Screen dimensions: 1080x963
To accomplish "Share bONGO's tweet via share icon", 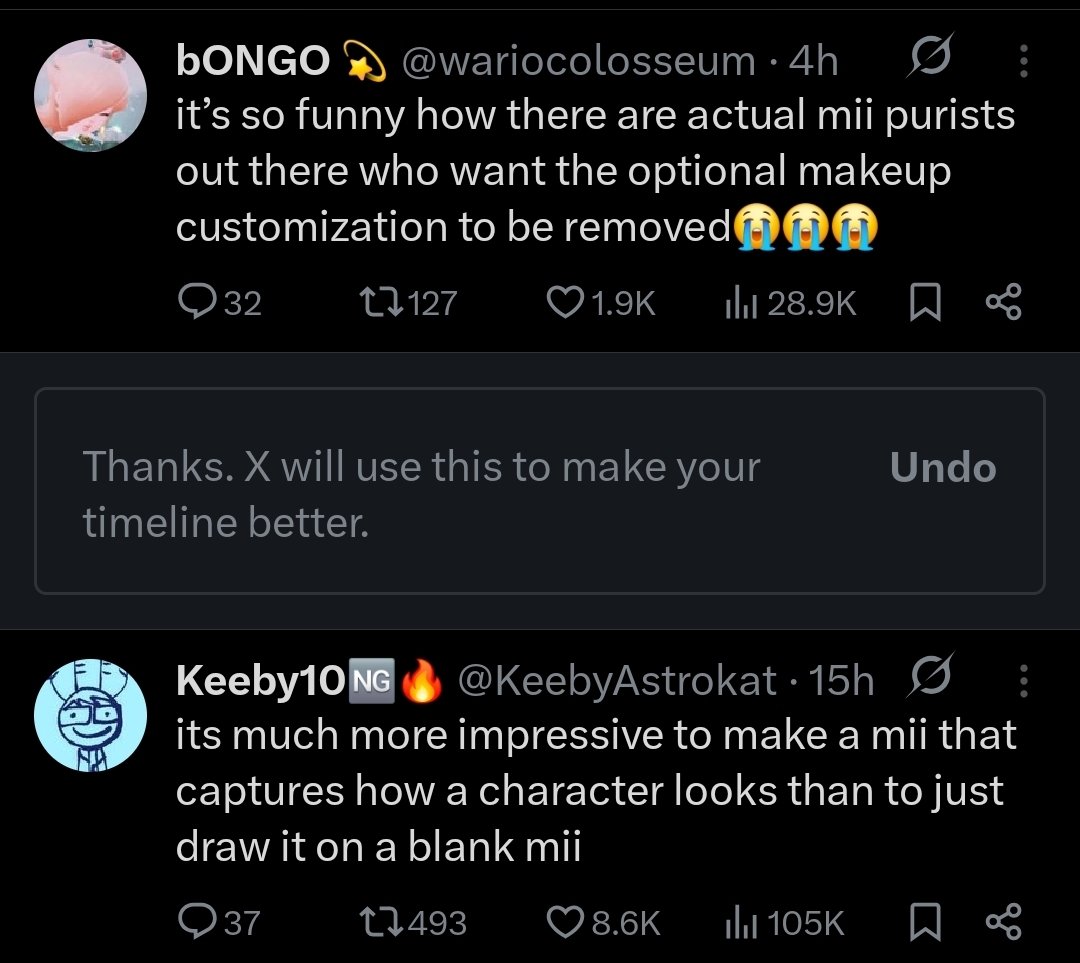I will point(1002,302).
